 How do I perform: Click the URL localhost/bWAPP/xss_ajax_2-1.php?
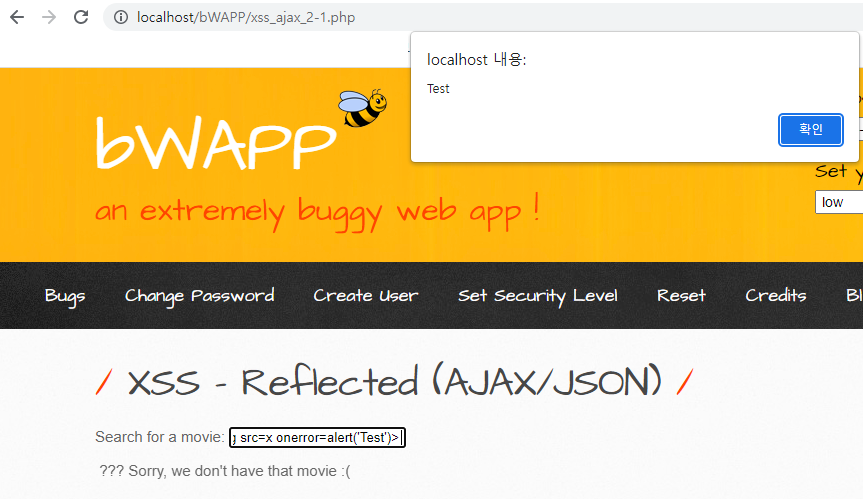pyautogui.click(x=246, y=18)
